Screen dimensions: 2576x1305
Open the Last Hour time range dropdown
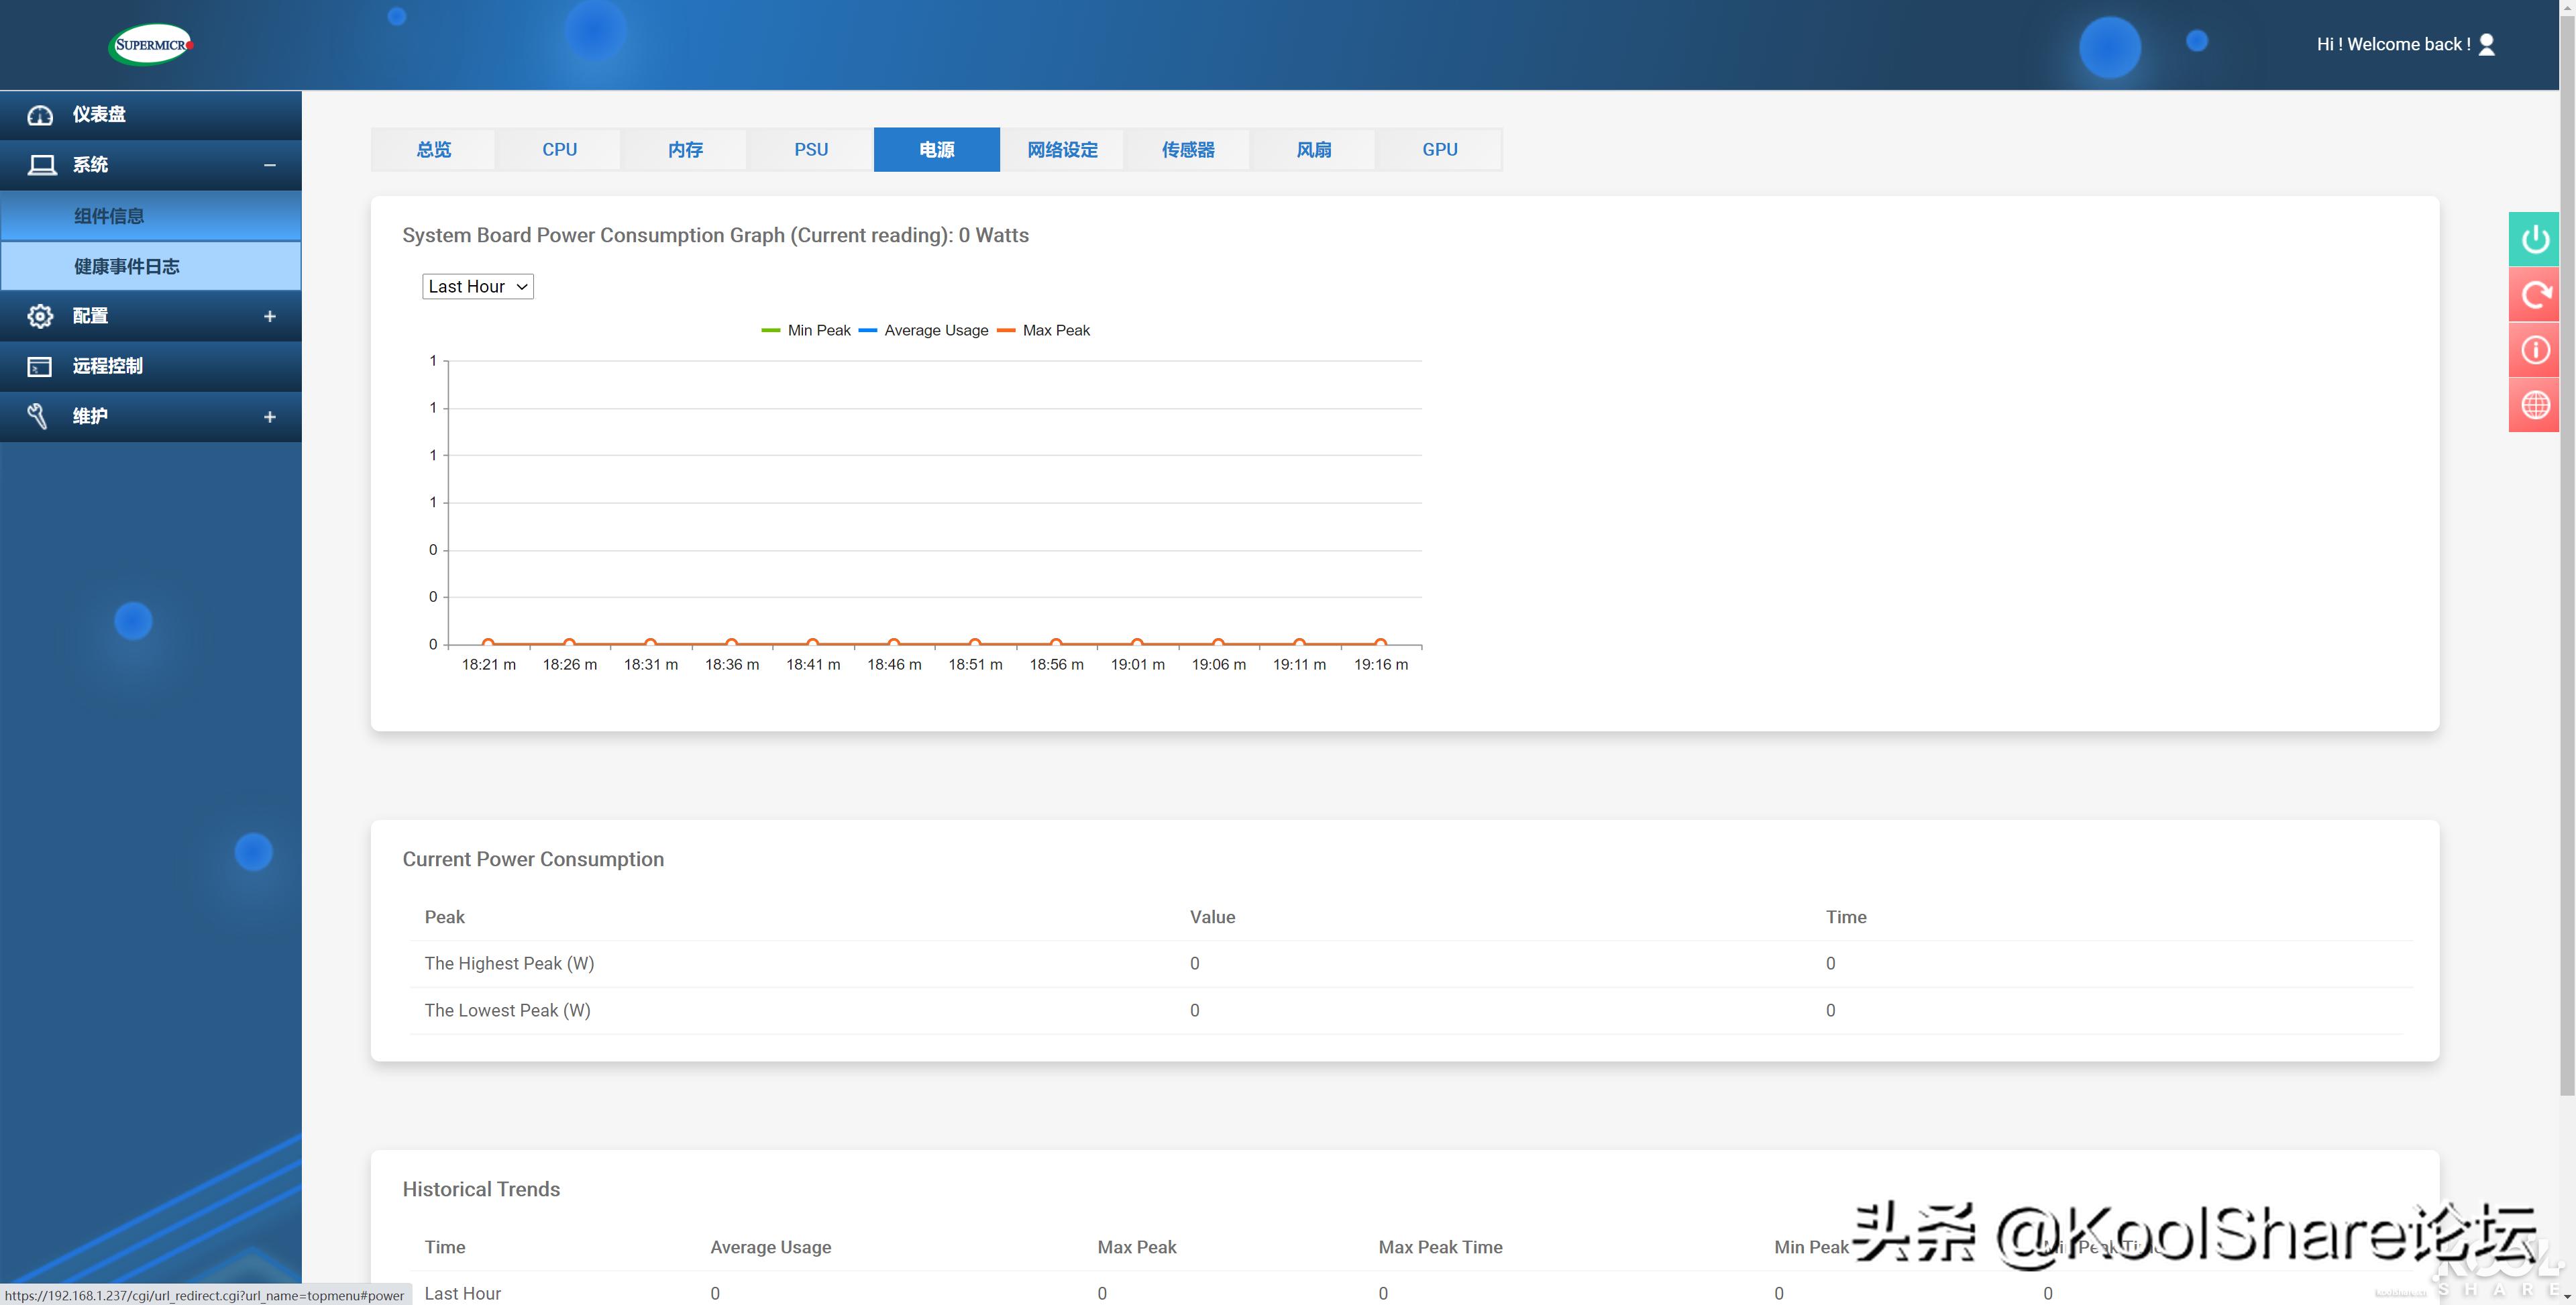click(x=477, y=287)
